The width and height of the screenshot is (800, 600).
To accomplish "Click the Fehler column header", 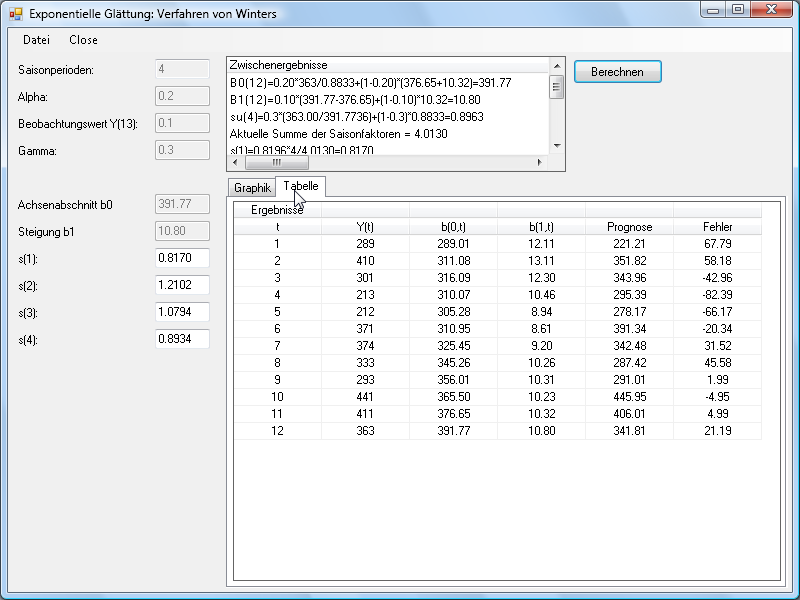I will point(717,227).
